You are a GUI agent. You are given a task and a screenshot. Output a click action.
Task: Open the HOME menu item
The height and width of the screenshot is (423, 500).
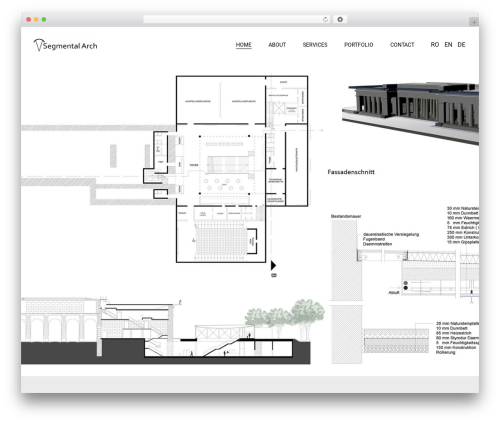(x=244, y=45)
